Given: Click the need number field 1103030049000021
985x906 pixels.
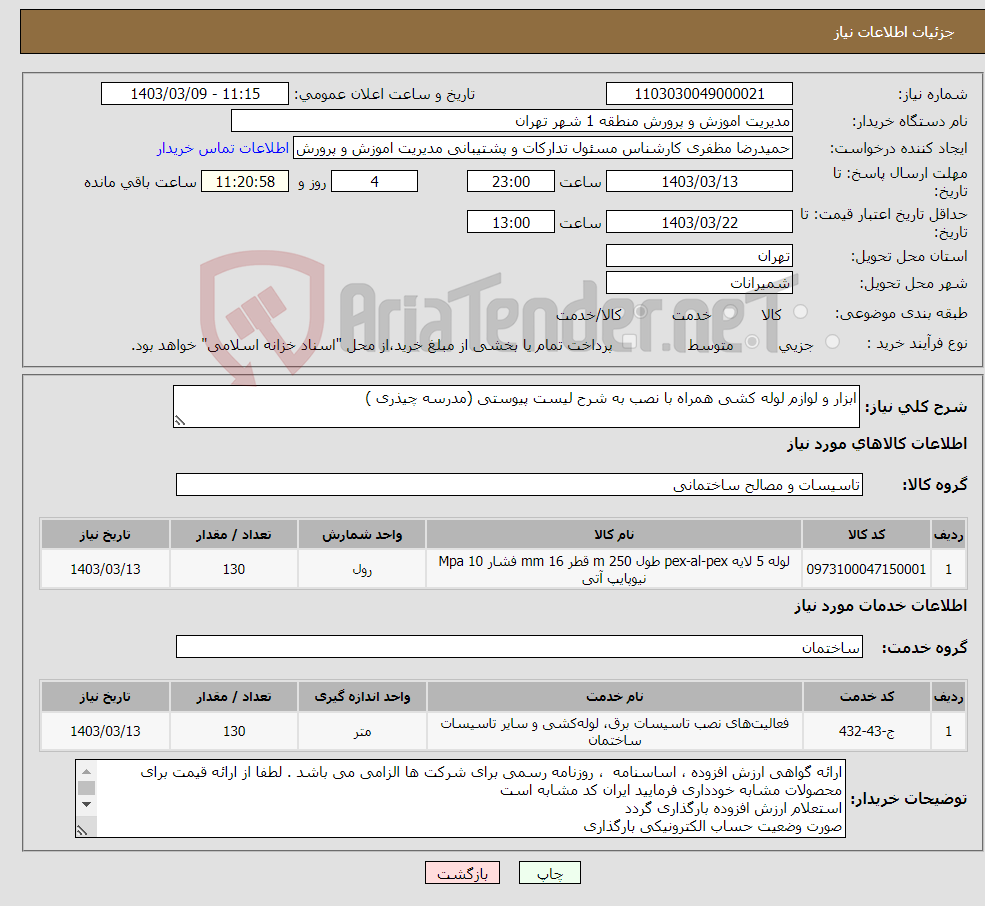Looking at the screenshot, I should [x=699, y=94].
